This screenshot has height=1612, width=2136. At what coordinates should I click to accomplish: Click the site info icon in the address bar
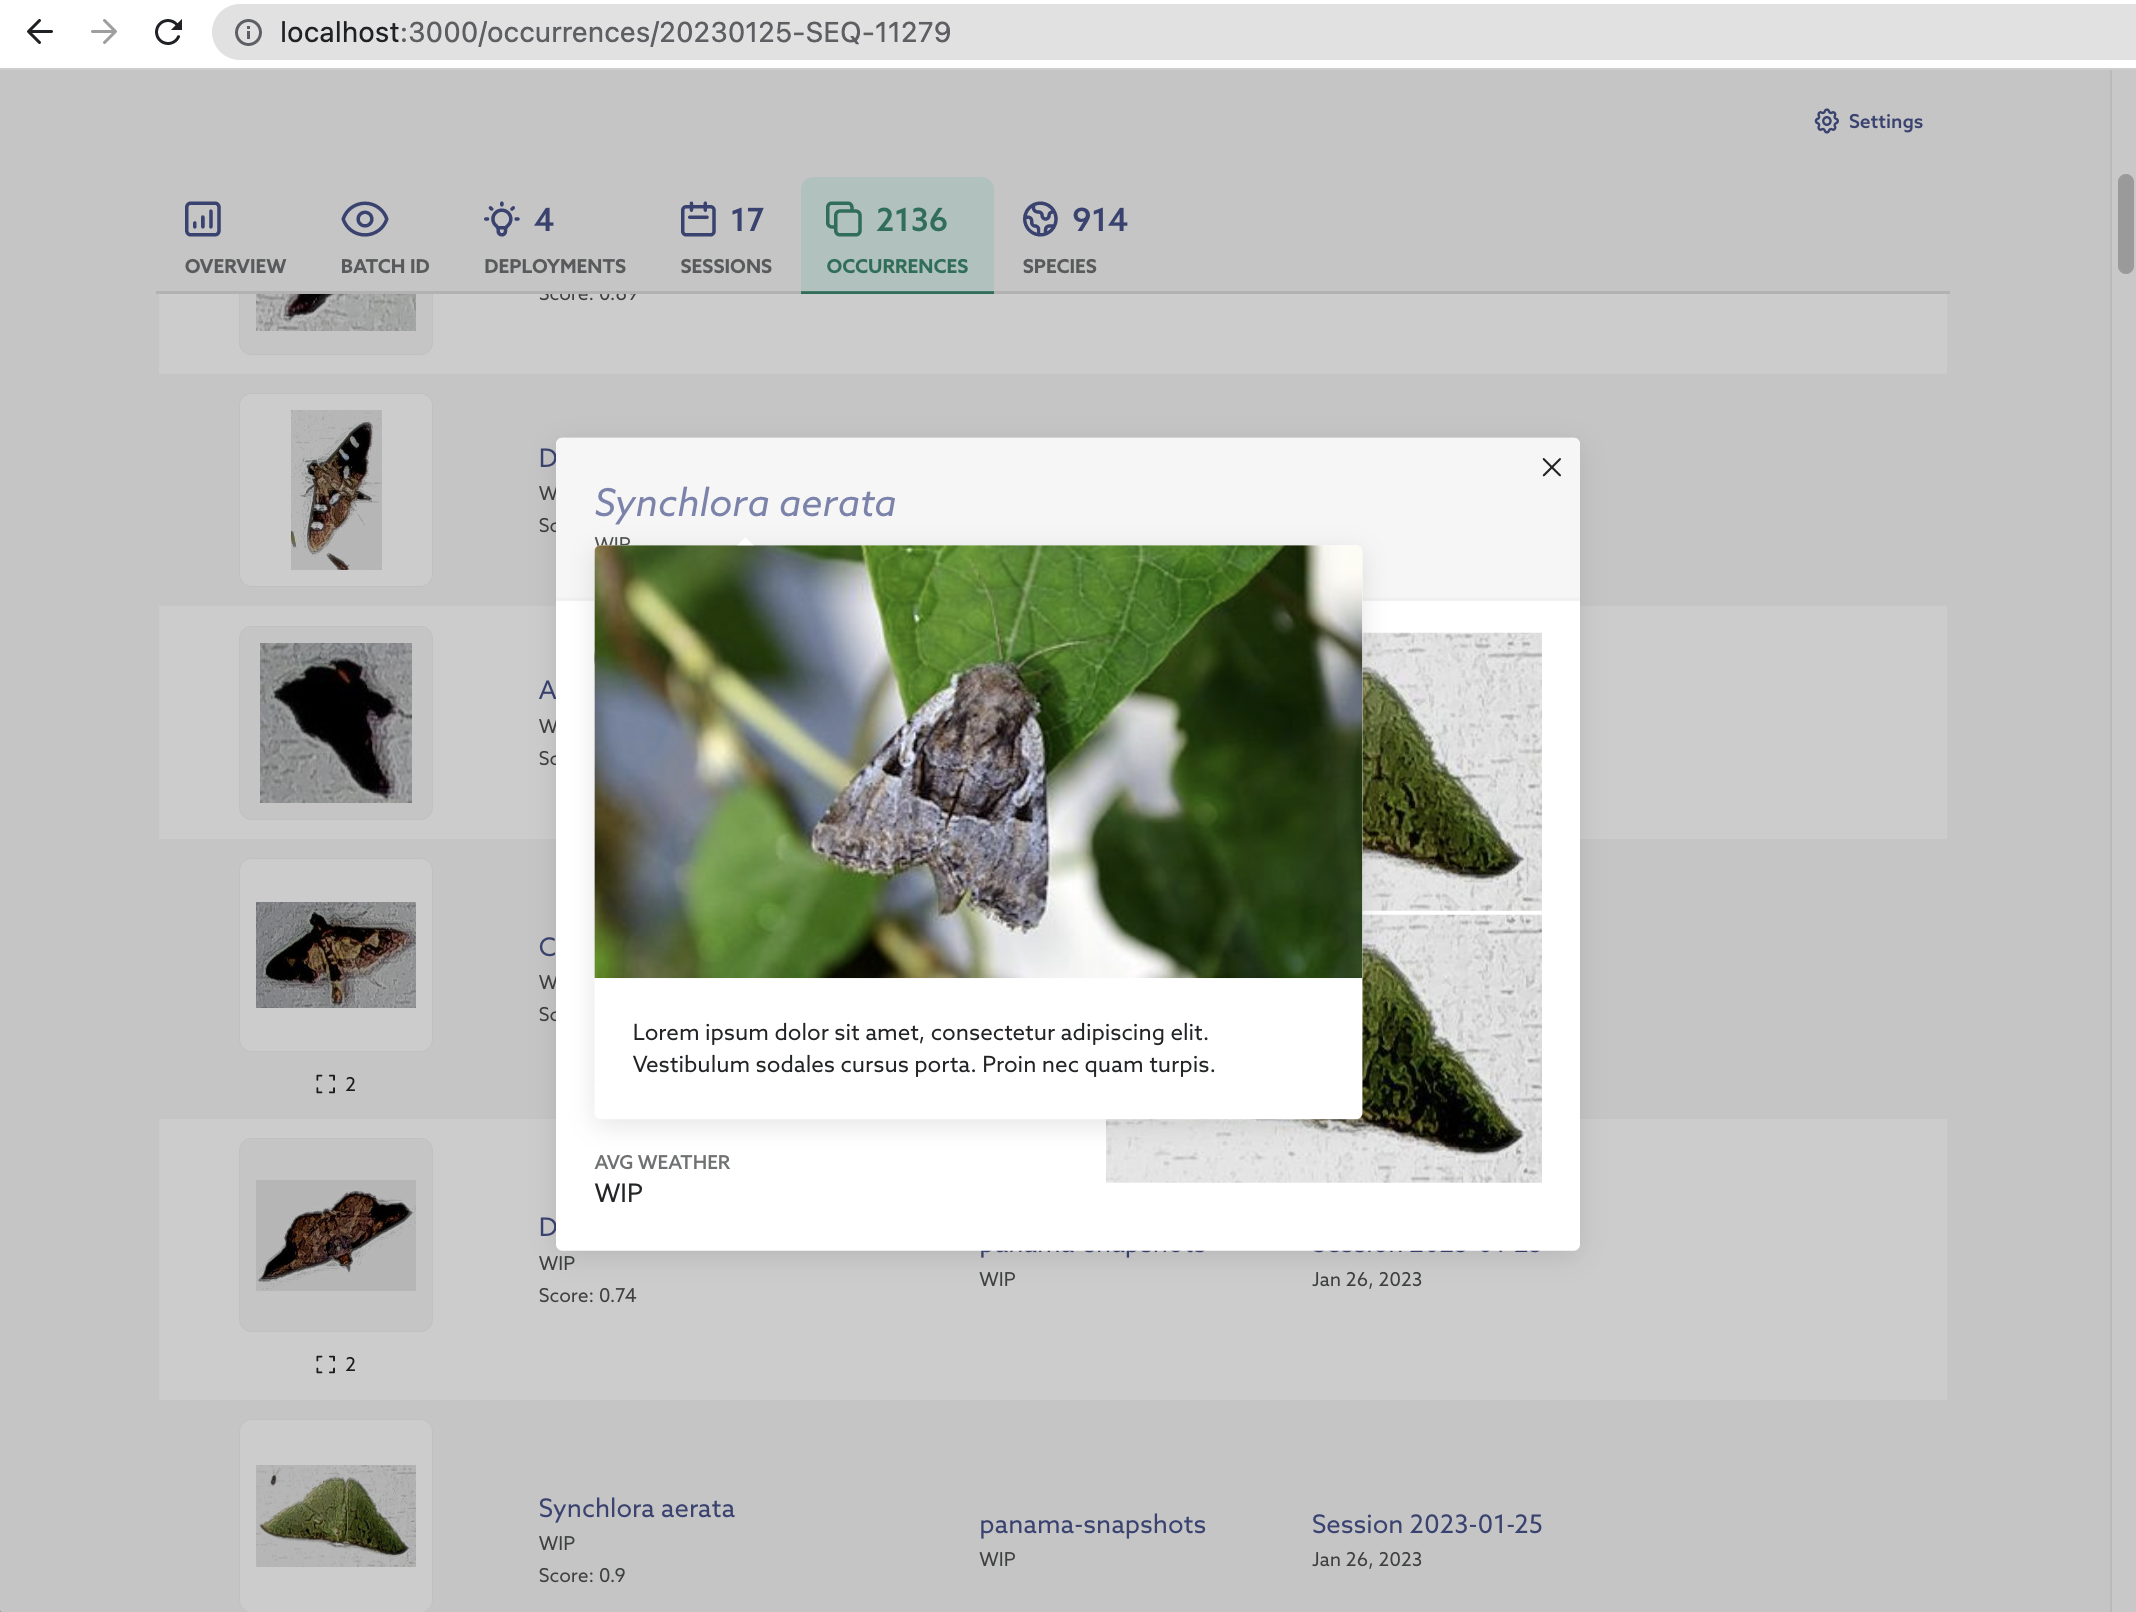point(248,32)
